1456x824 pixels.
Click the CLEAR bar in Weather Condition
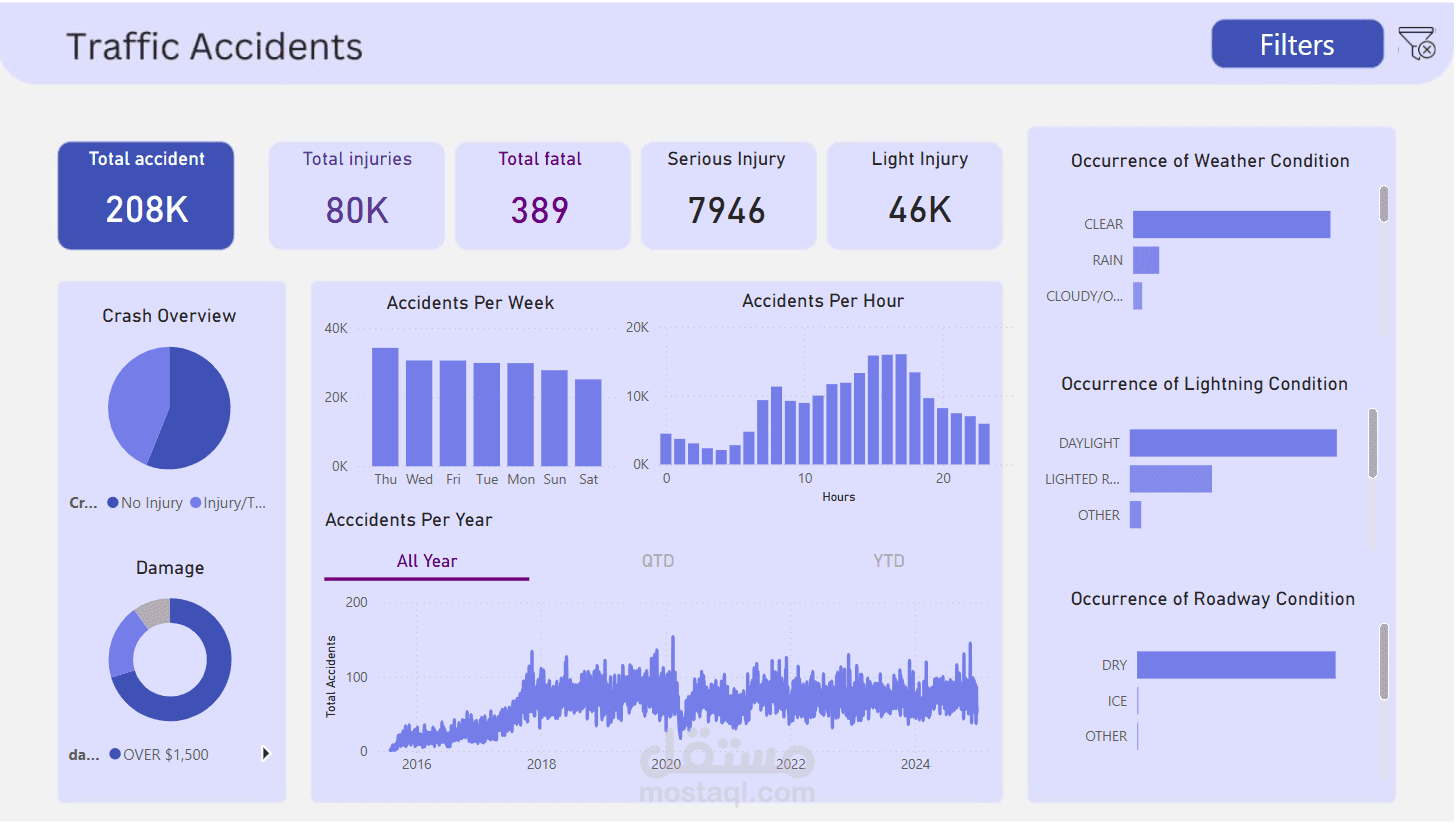pyautogui.click(x=1231, y=223)
